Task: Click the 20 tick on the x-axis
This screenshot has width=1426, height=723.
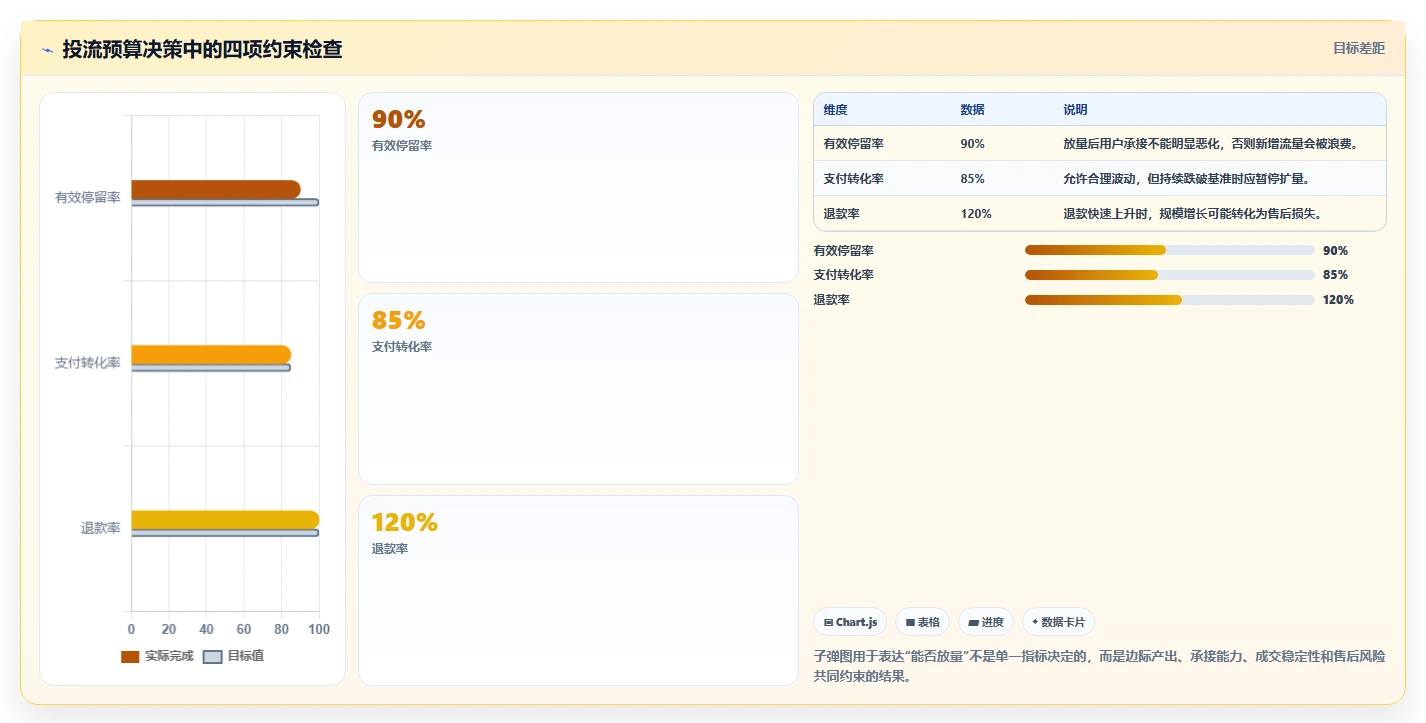Action: click(x=169, y=629)
